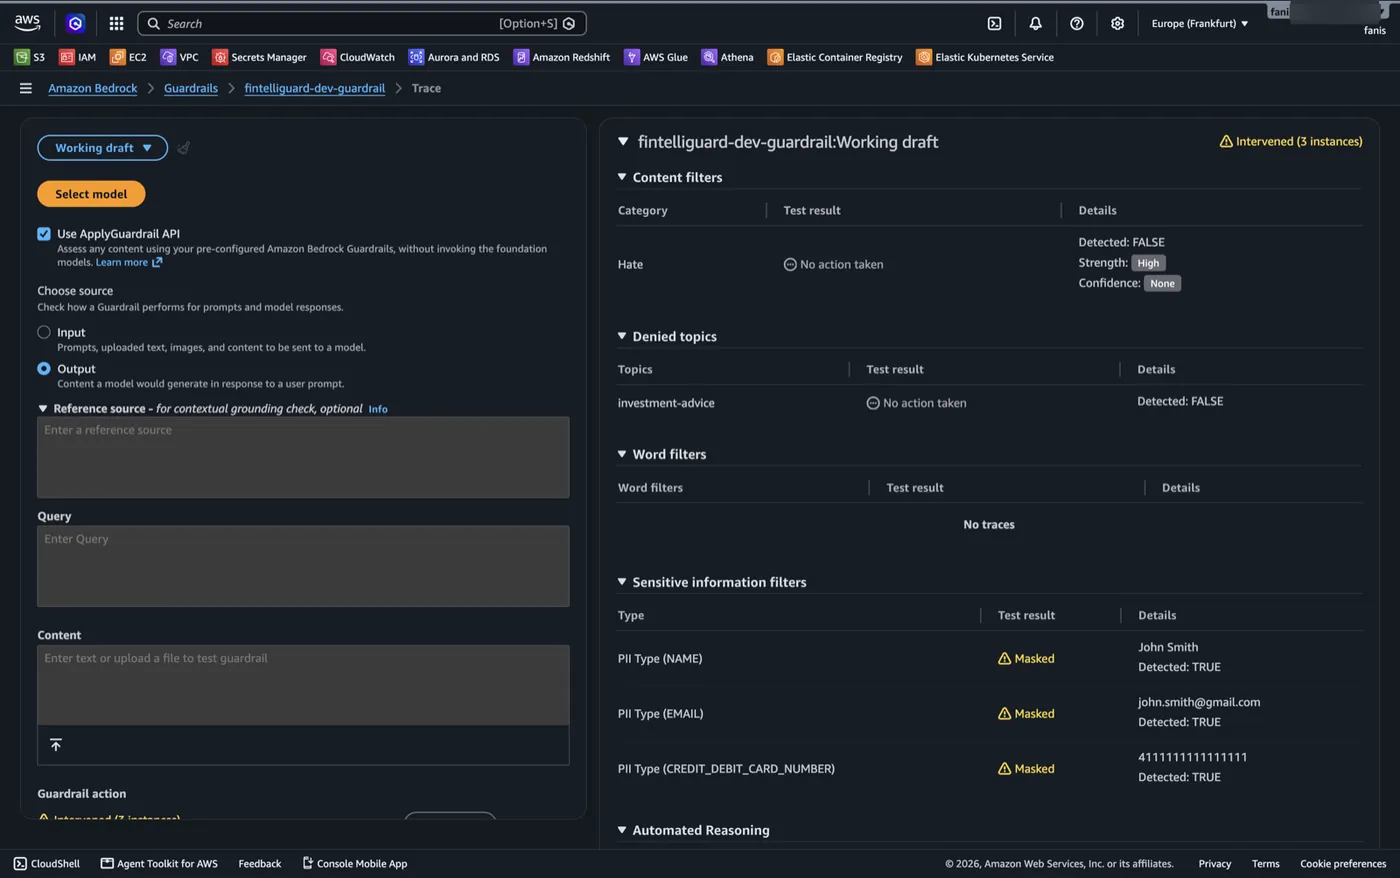The image size is (1400, 878).
Task: Launch CloudShell from top bar icon
Action: coord(994,23)
